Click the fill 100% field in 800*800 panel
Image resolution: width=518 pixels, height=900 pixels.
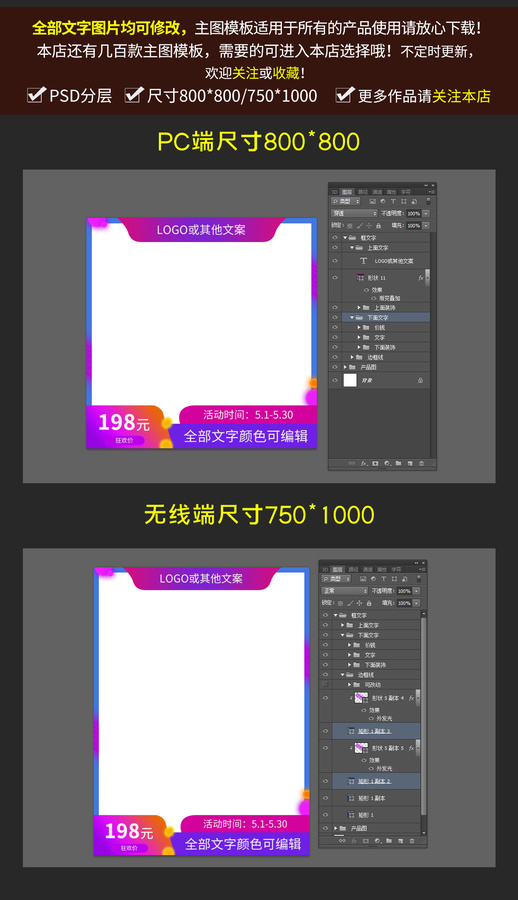[x=413, y=226]
